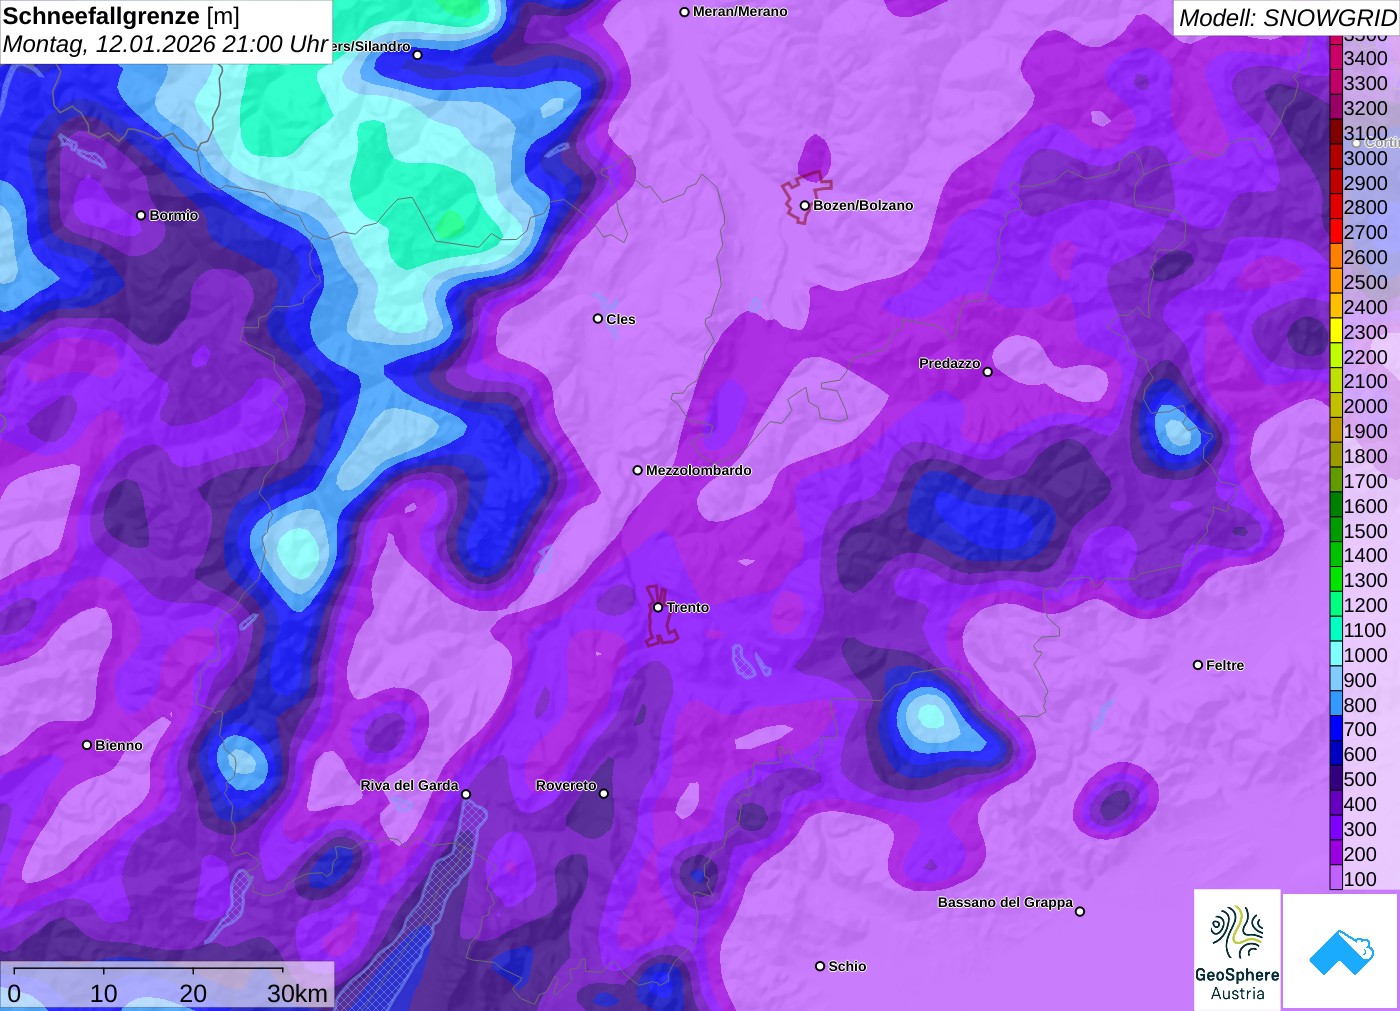Screen dimensions: 1400x1011
Task: Select the 2300 m yellow legend swatch
Action: coord(1336,331)
